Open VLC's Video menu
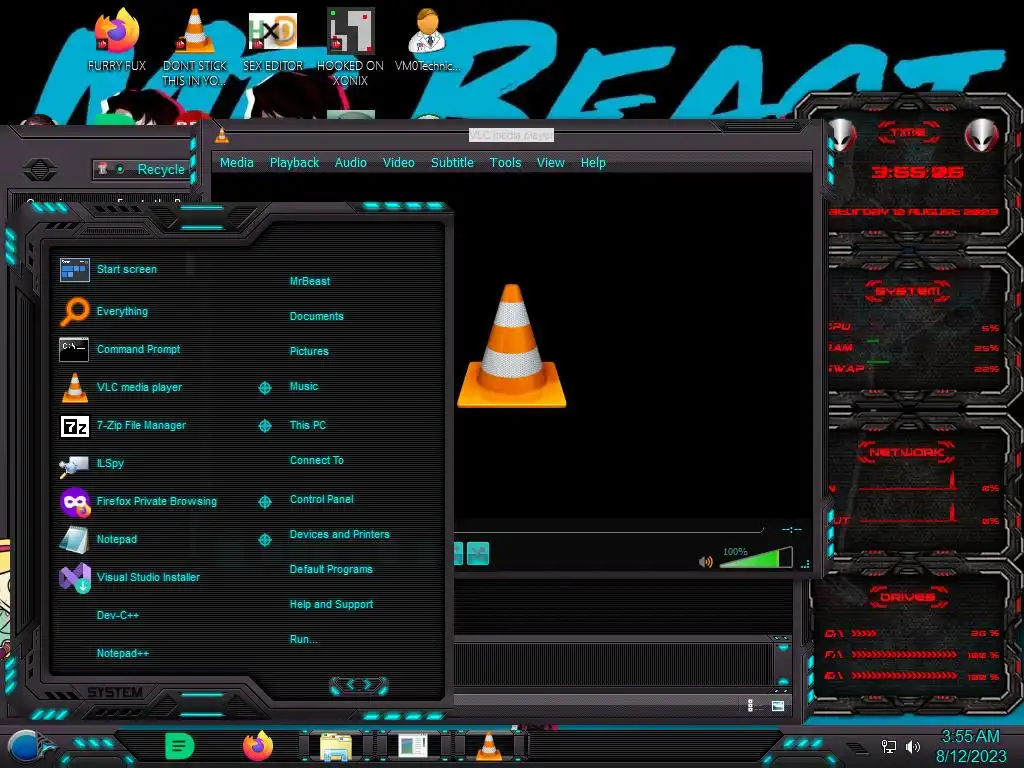The image size is (1024, 768). pyautogui.click(x=398, y=163)
